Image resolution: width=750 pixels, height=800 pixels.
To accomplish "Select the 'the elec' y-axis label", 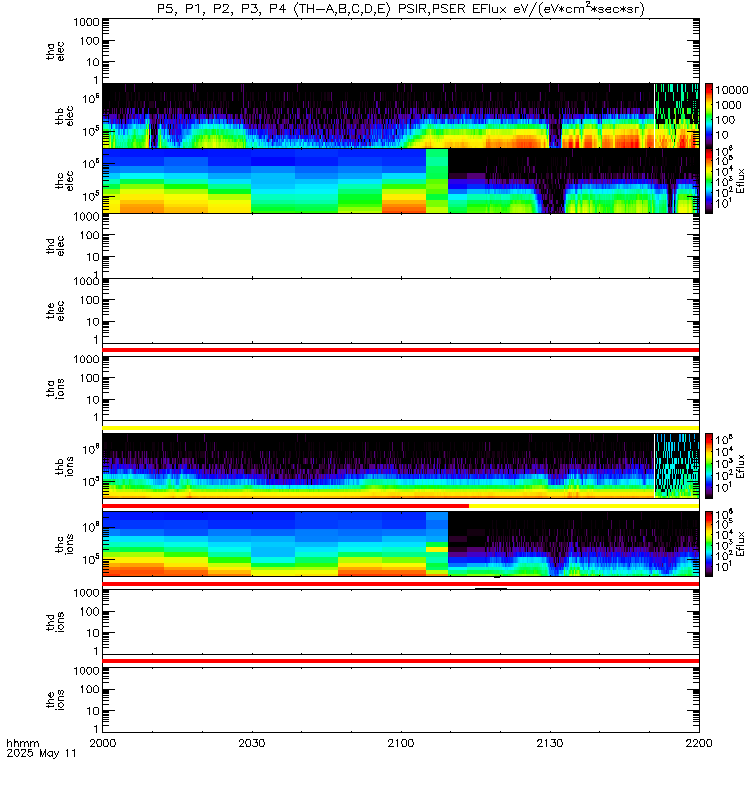I will [x=55, y=311].
